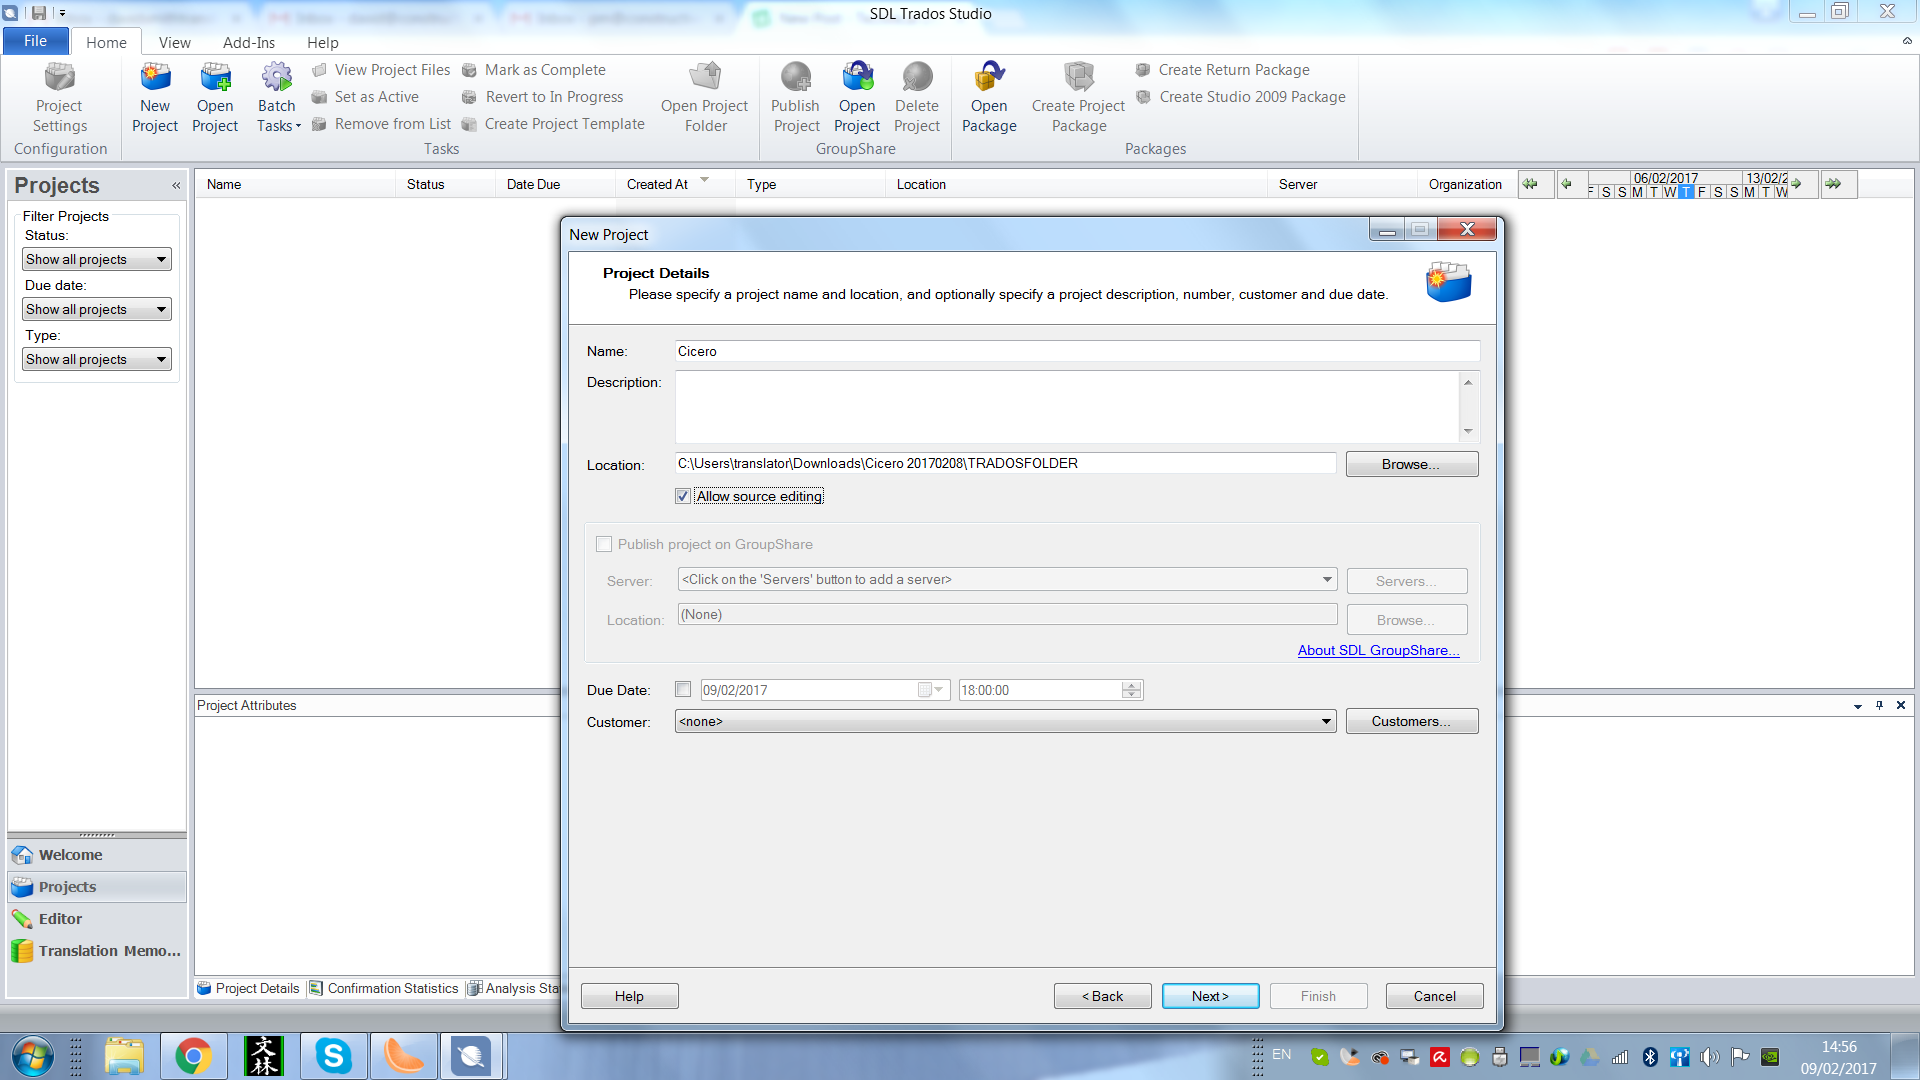Click GroupShare Open Project icon
Viewport: 1920px width, 1080px height.
pyautogui.click(x=857, y=97)
